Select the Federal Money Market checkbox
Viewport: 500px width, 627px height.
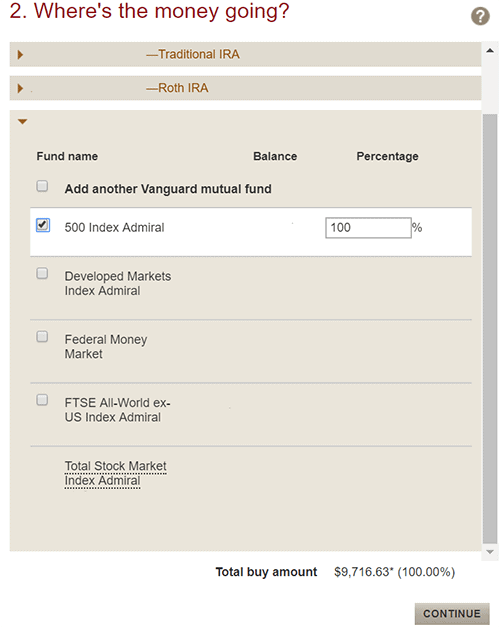click(42, 337)
